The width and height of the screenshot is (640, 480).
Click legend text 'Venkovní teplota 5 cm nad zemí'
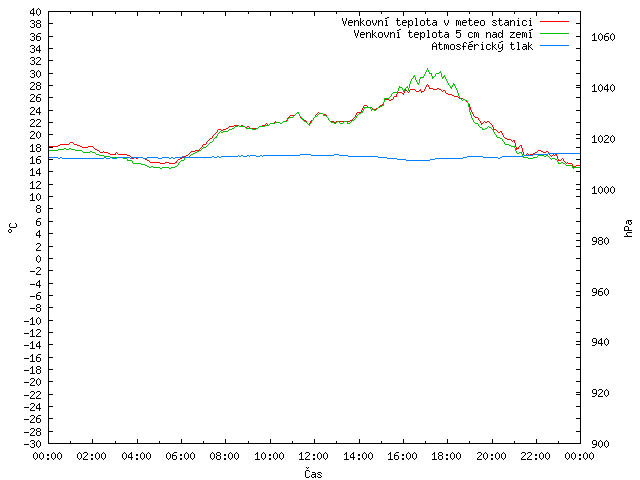click(443, 34)
